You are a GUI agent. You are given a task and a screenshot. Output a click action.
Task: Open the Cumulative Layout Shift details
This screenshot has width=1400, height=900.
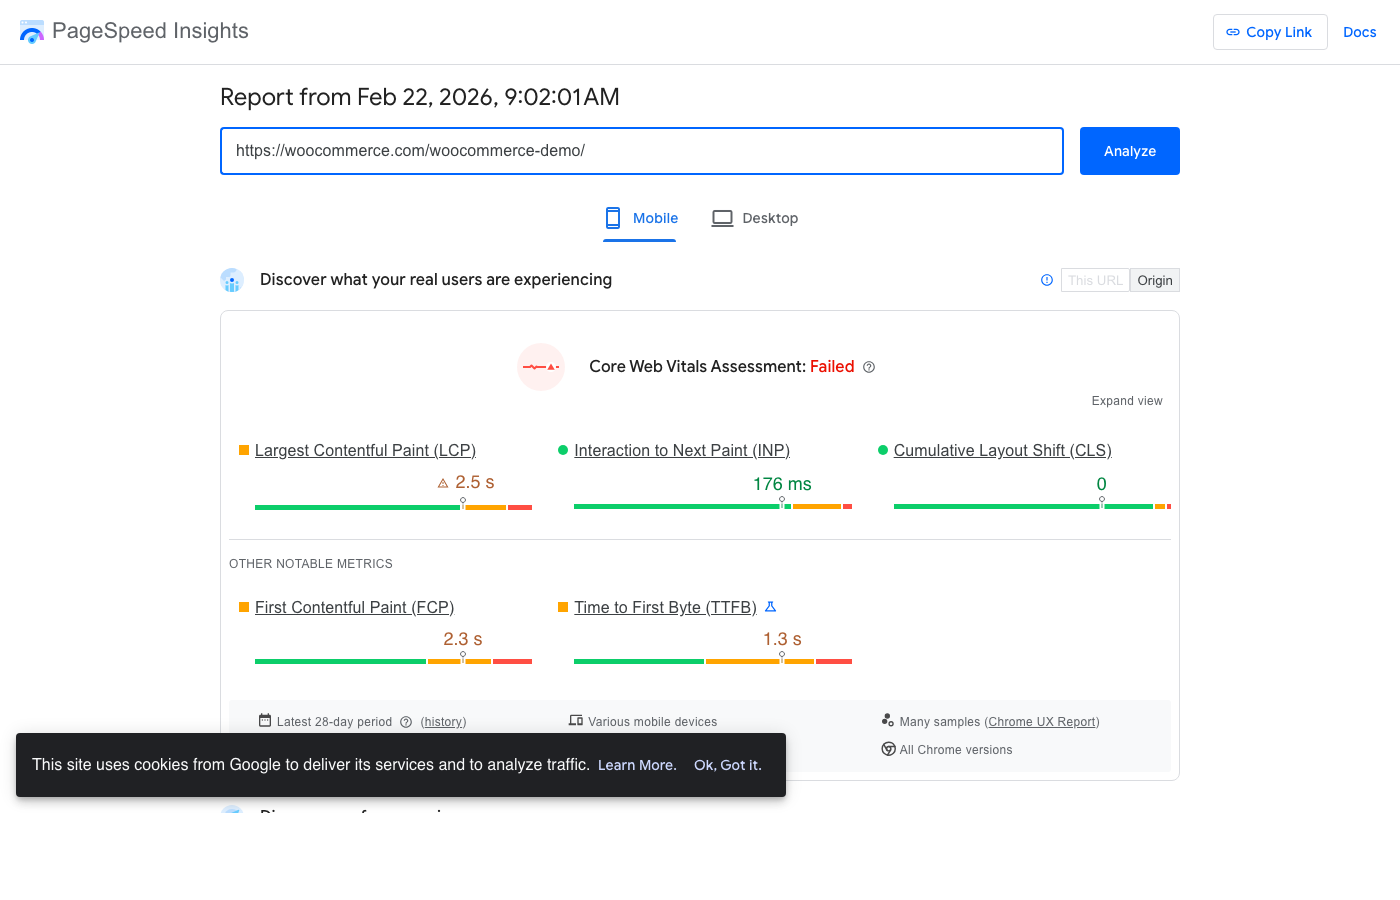[1002, 450]
